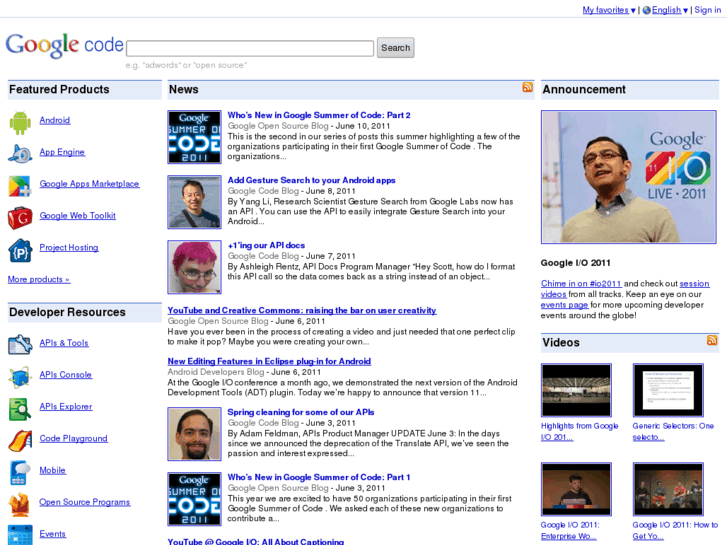The image size is (727, 545).
Task: Expand the My favorites dropdown
Action: (609, 10)
